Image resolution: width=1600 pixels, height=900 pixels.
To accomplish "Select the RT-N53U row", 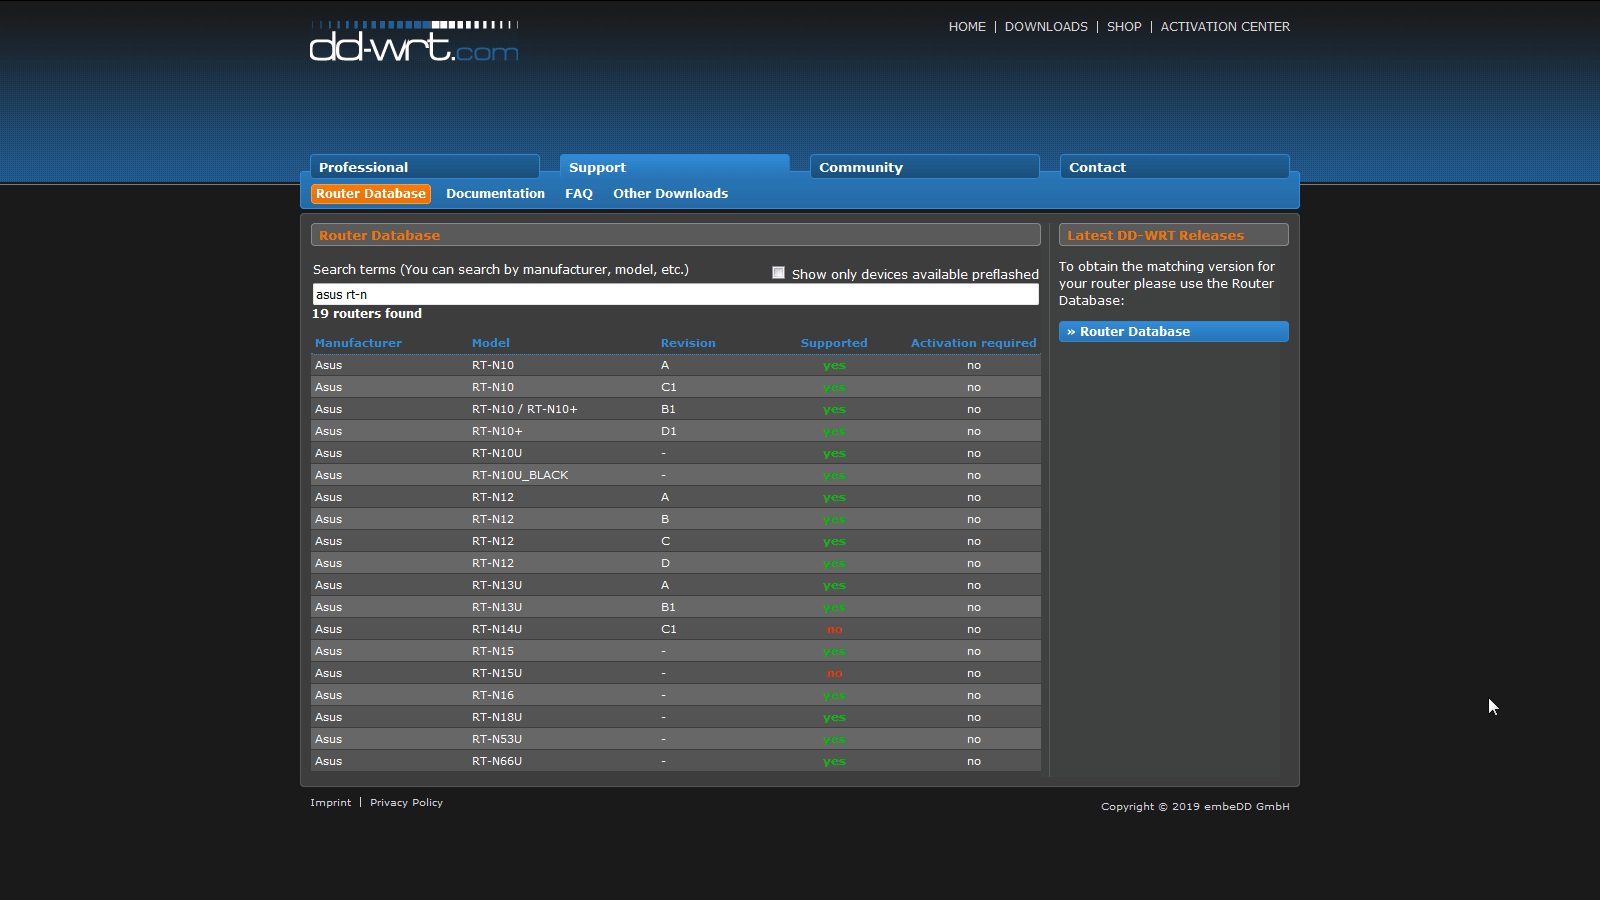I will pyautogui.click(x=676, y=739).
